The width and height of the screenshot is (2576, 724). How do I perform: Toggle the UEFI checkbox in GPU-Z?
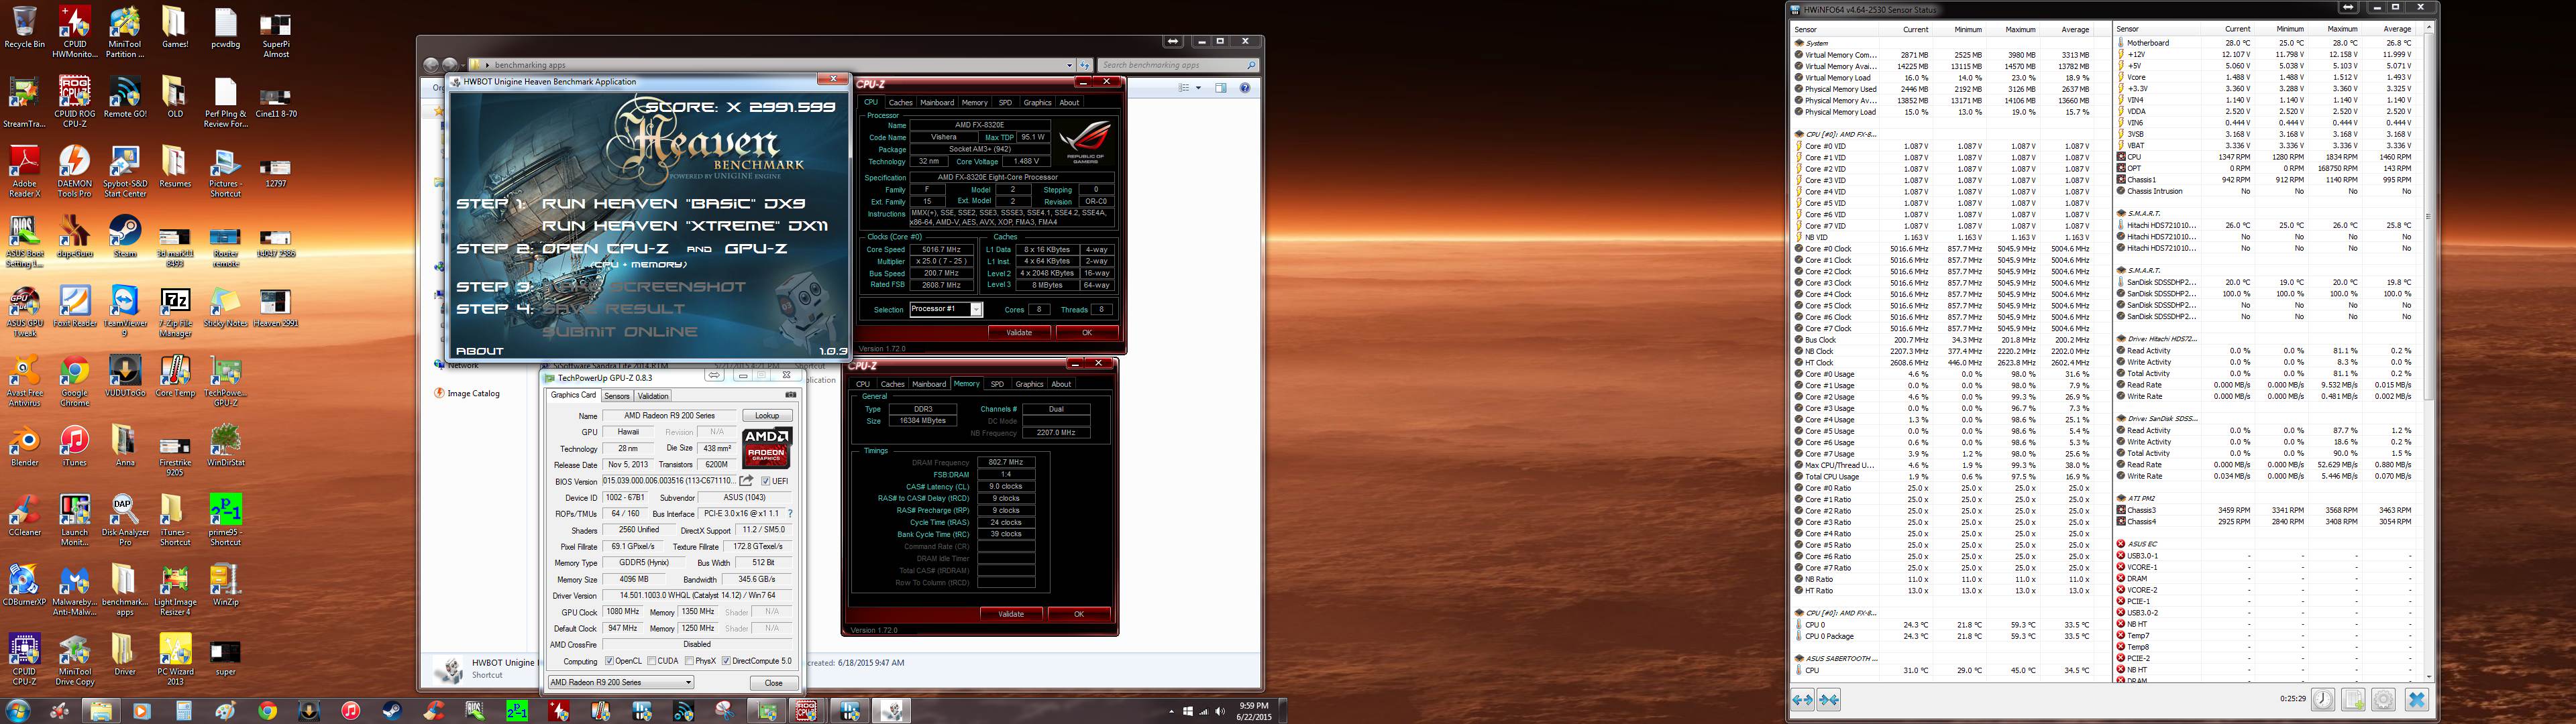[x=766, y=481]
